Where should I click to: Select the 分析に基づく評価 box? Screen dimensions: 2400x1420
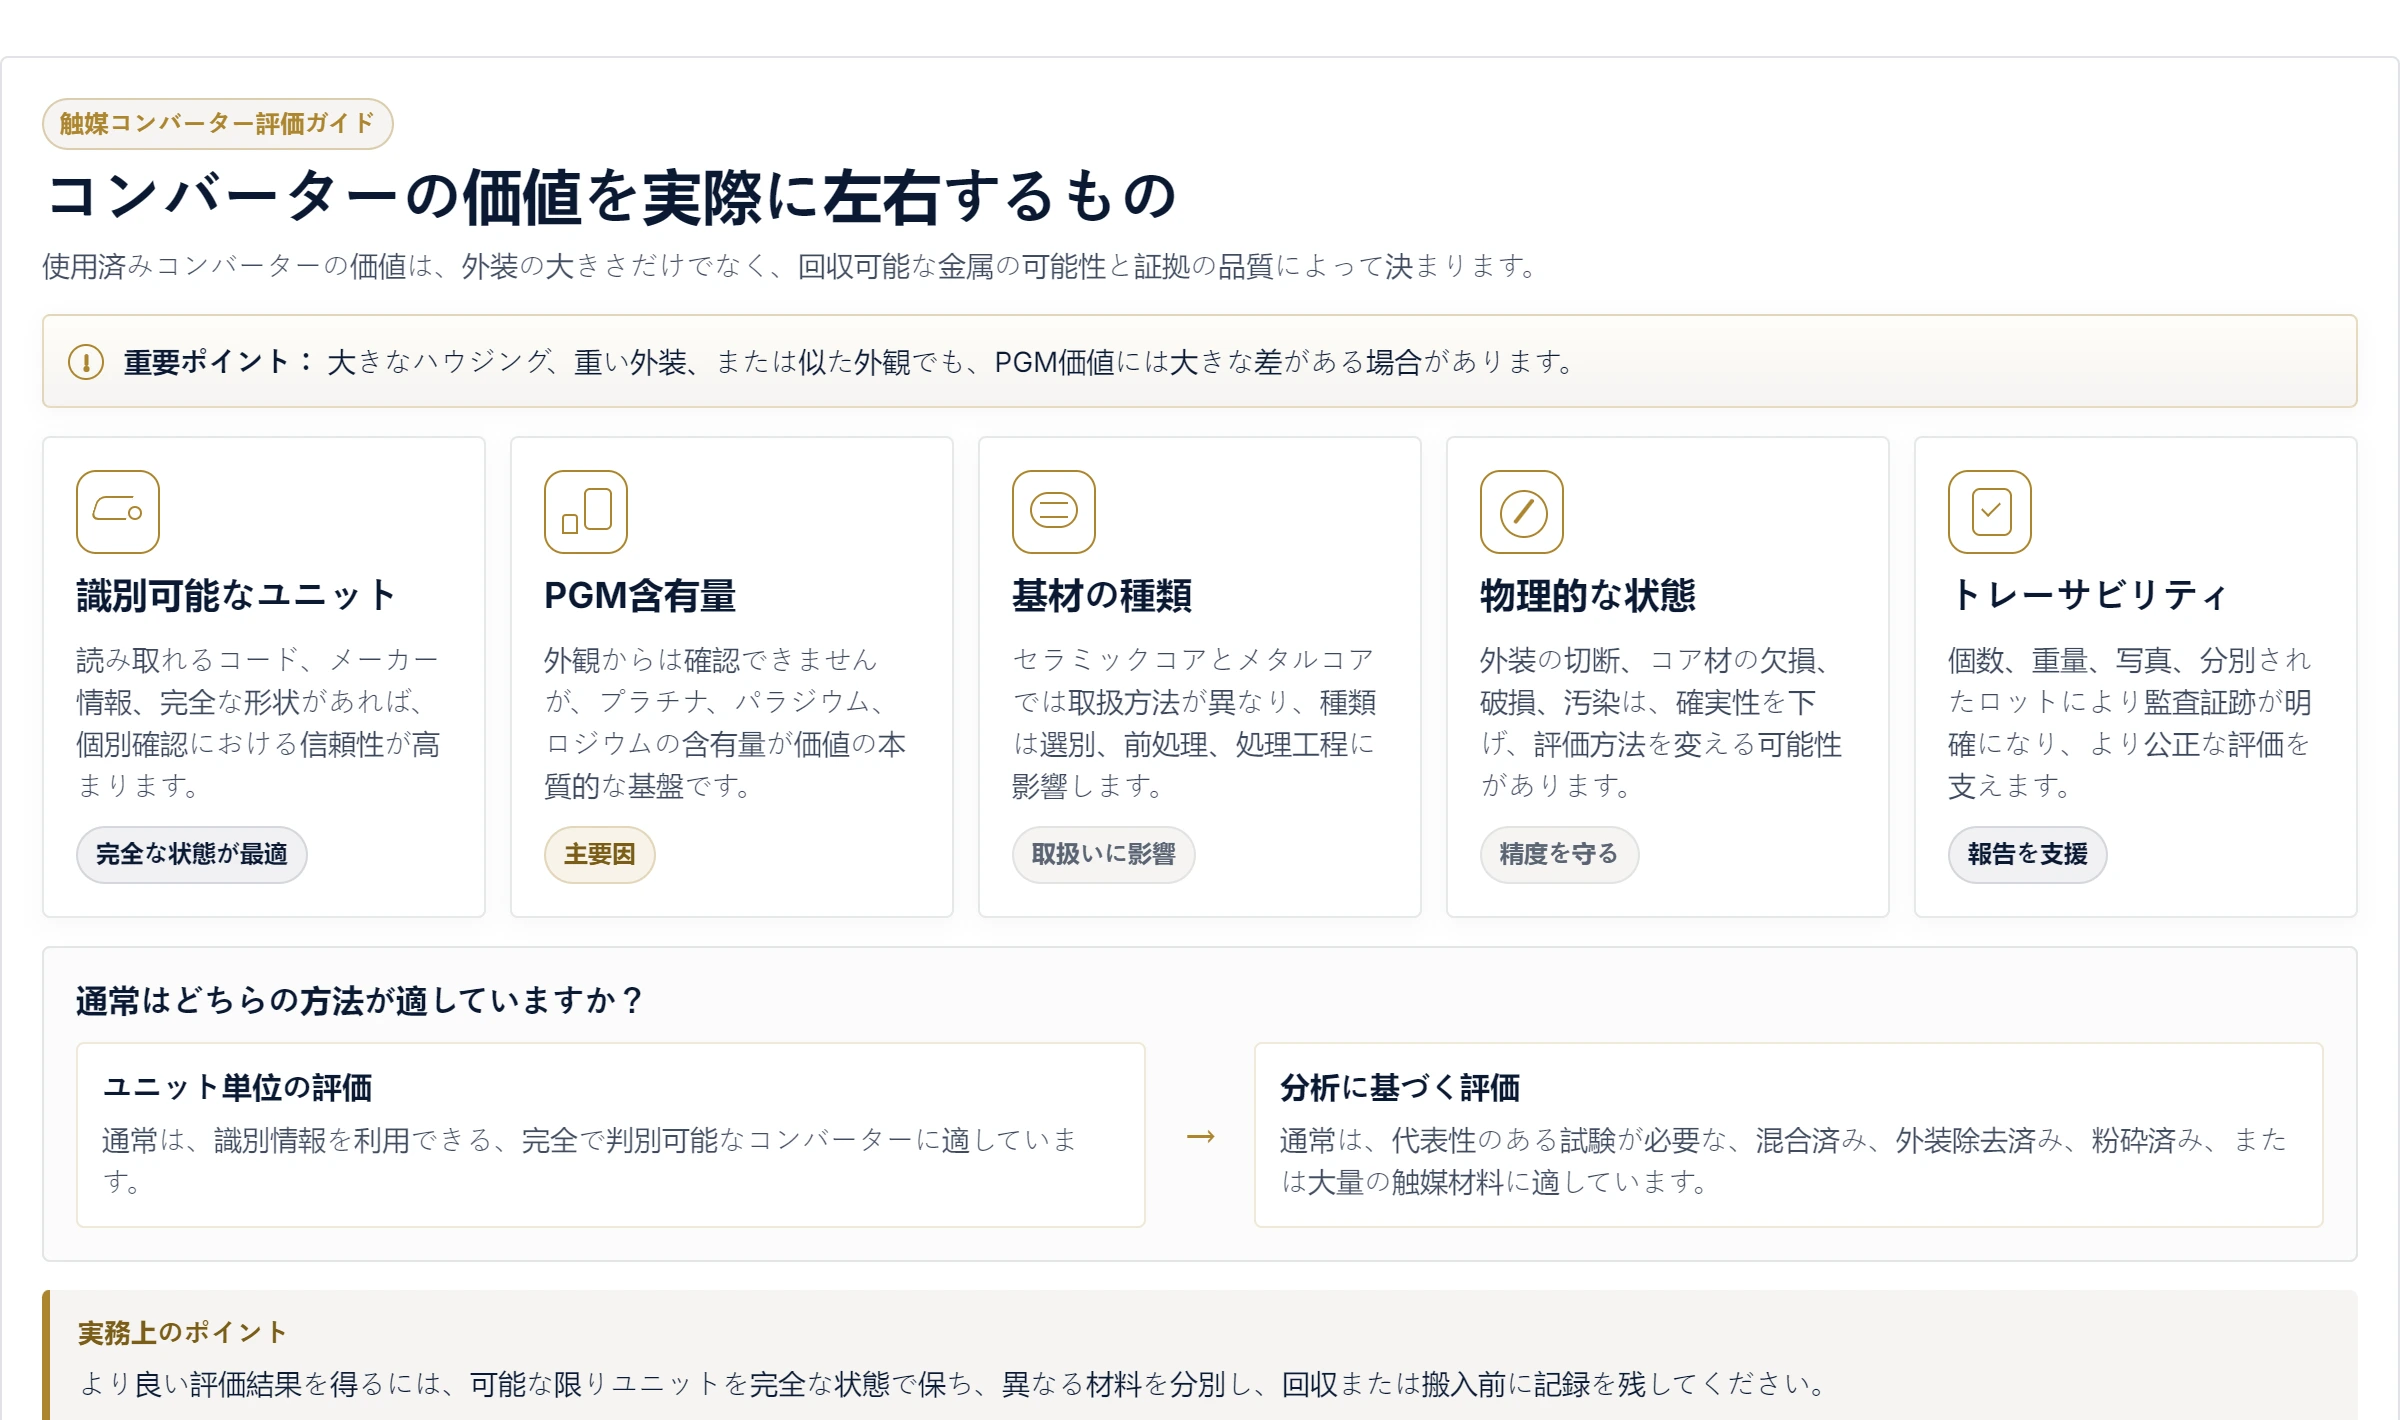(1789, 1135)
